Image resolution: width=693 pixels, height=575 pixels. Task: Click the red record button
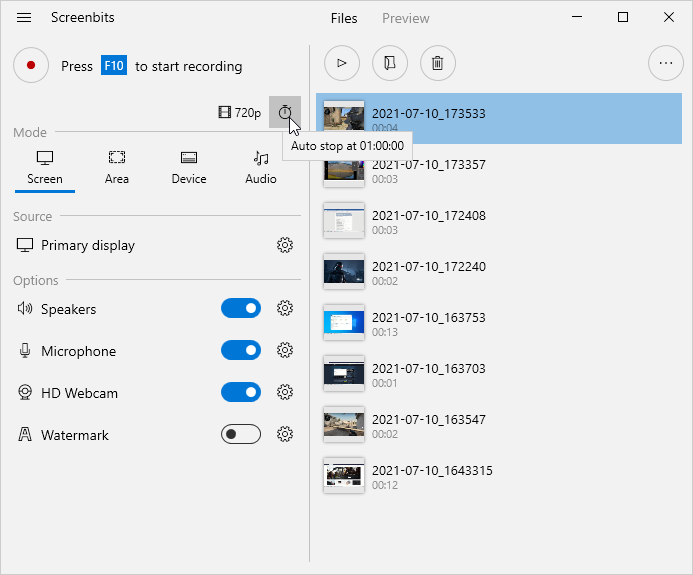[x=31, y=65]
